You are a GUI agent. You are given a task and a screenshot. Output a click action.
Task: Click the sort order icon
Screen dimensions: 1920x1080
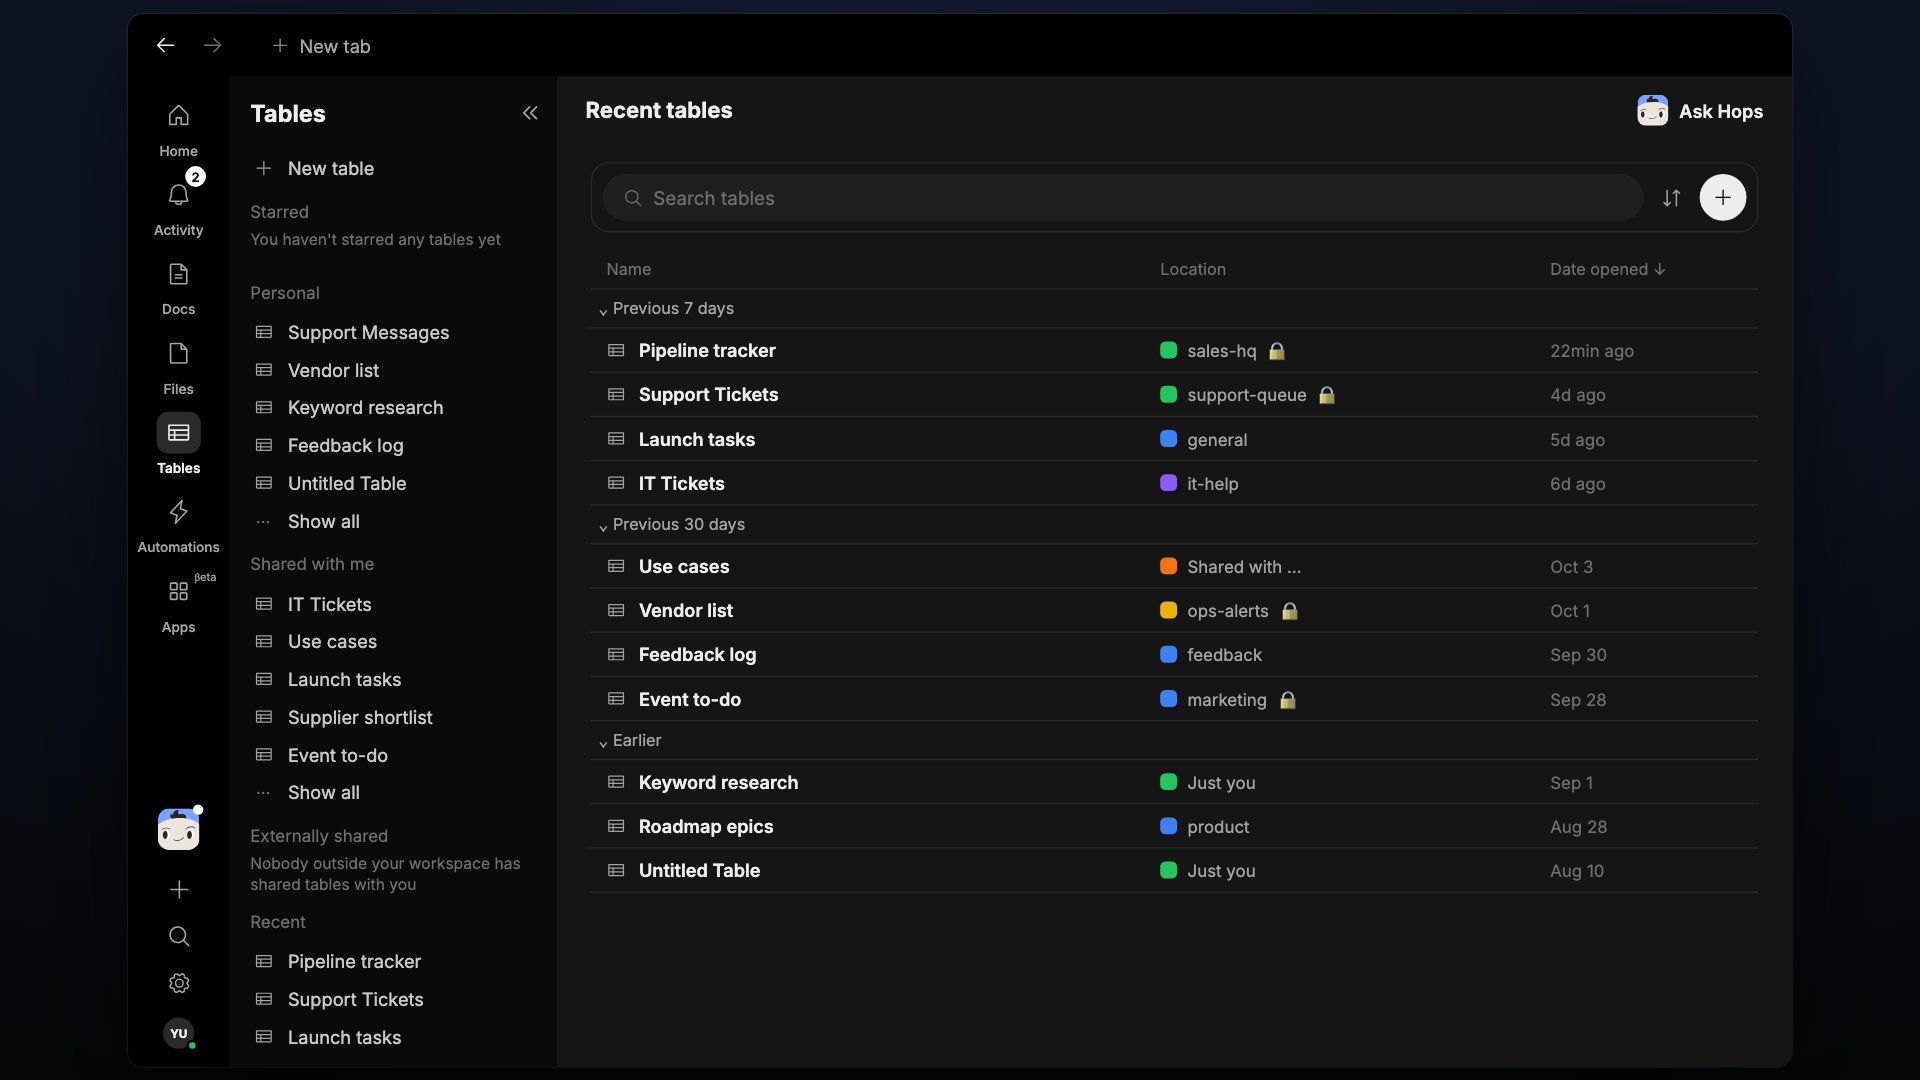[x=1671, y=198]
